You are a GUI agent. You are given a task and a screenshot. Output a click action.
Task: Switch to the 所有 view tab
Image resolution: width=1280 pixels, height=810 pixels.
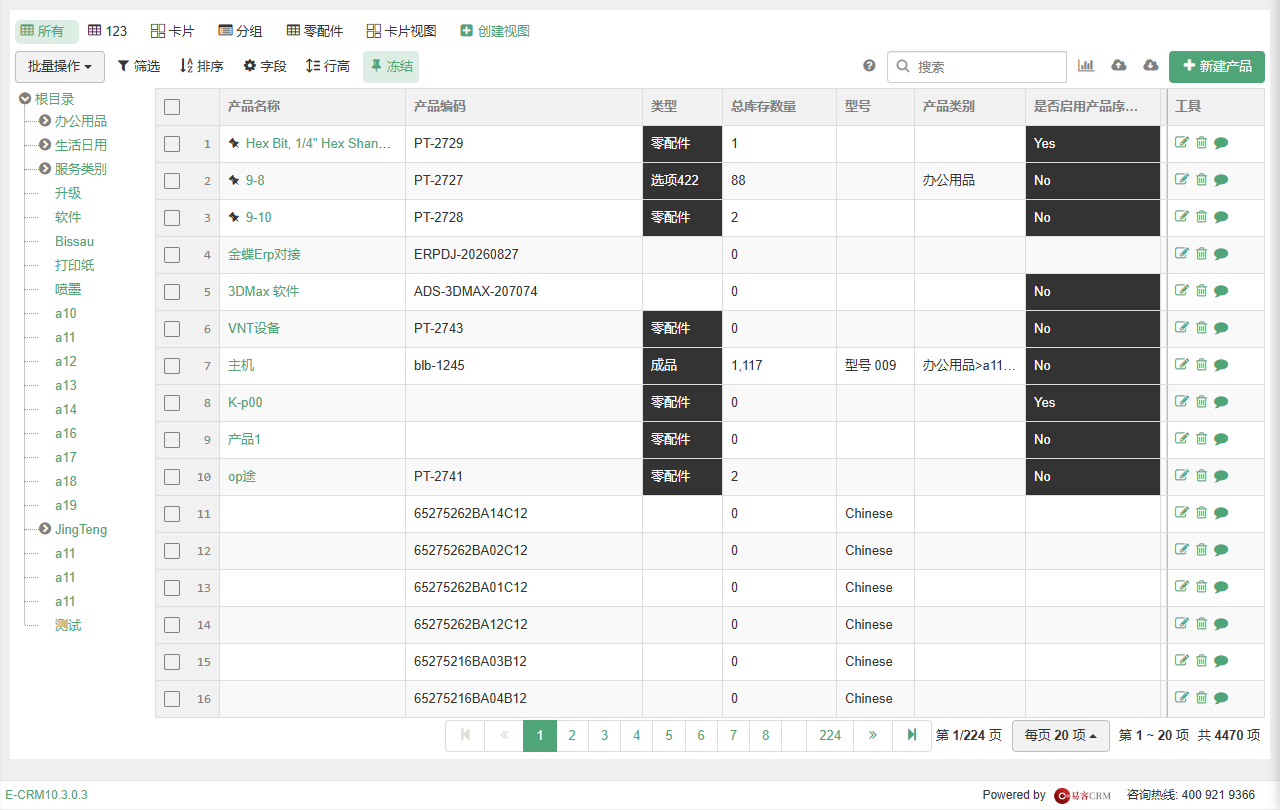point(47,31)
